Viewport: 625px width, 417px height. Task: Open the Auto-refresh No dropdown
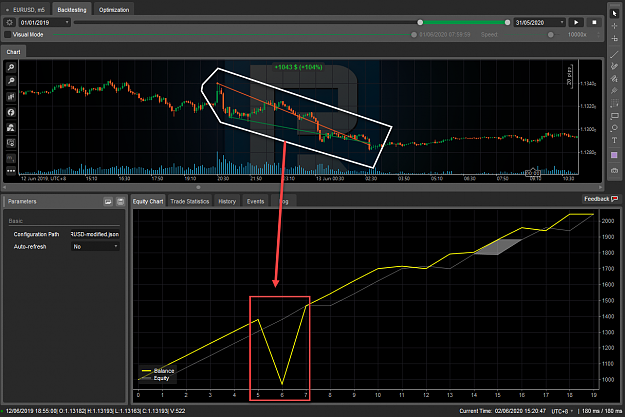(95, 247)
